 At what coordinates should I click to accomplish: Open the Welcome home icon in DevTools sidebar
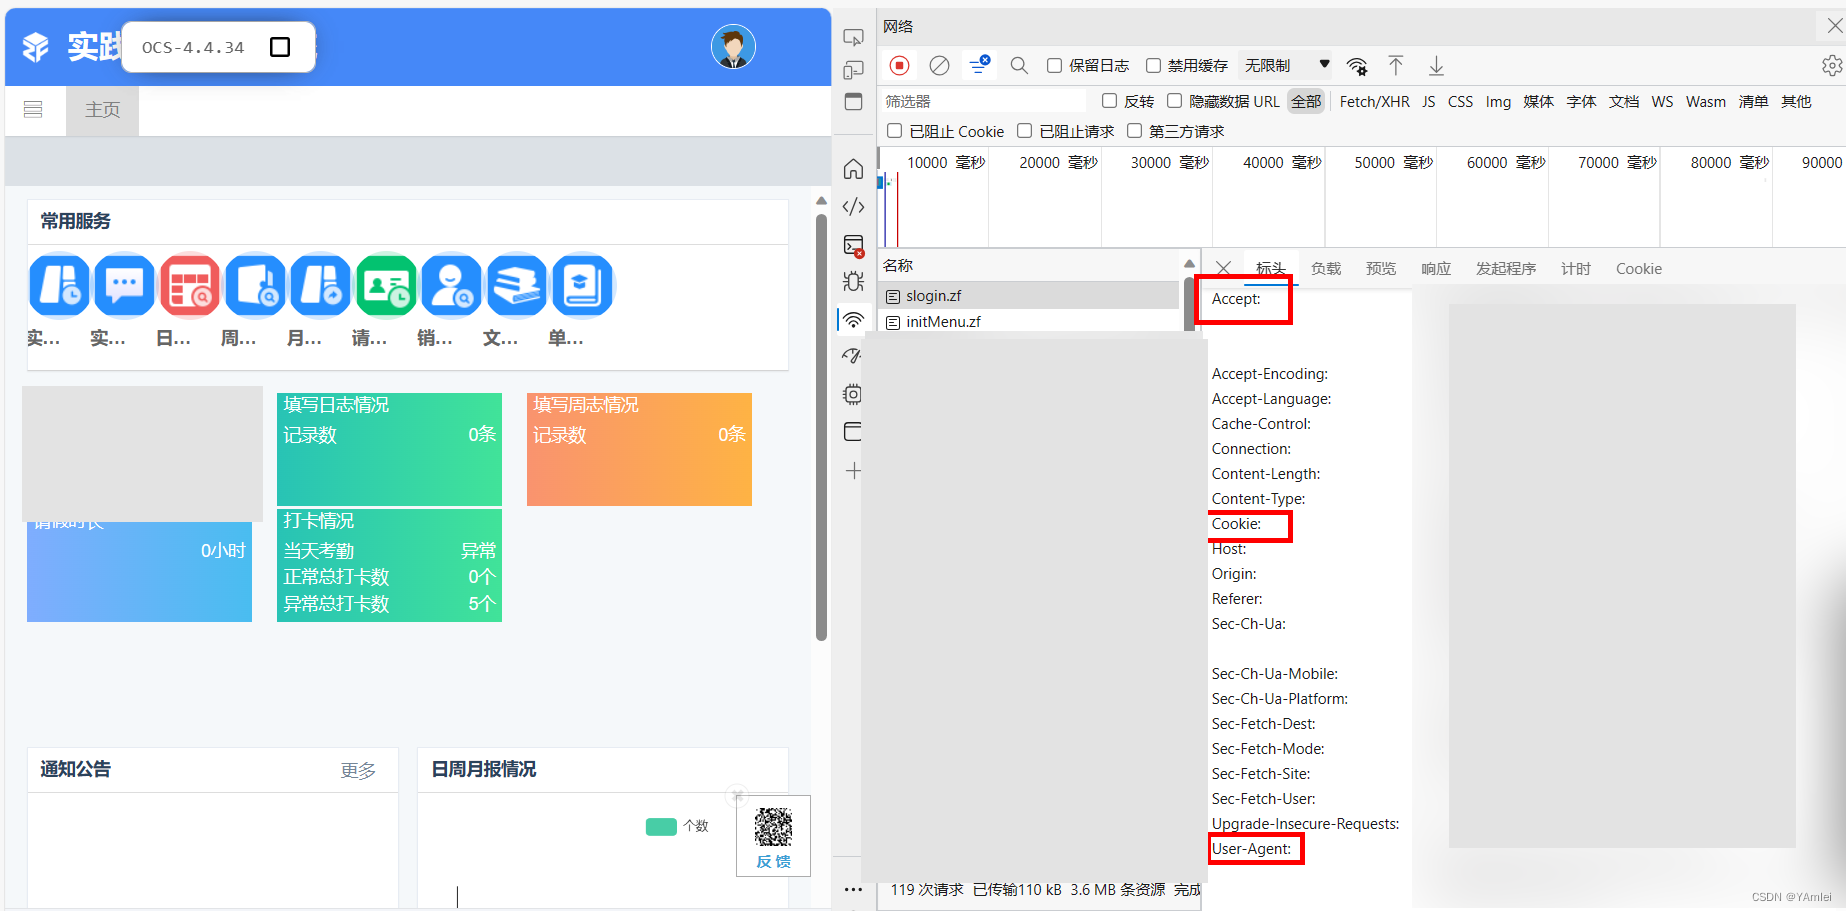point(853,168)
